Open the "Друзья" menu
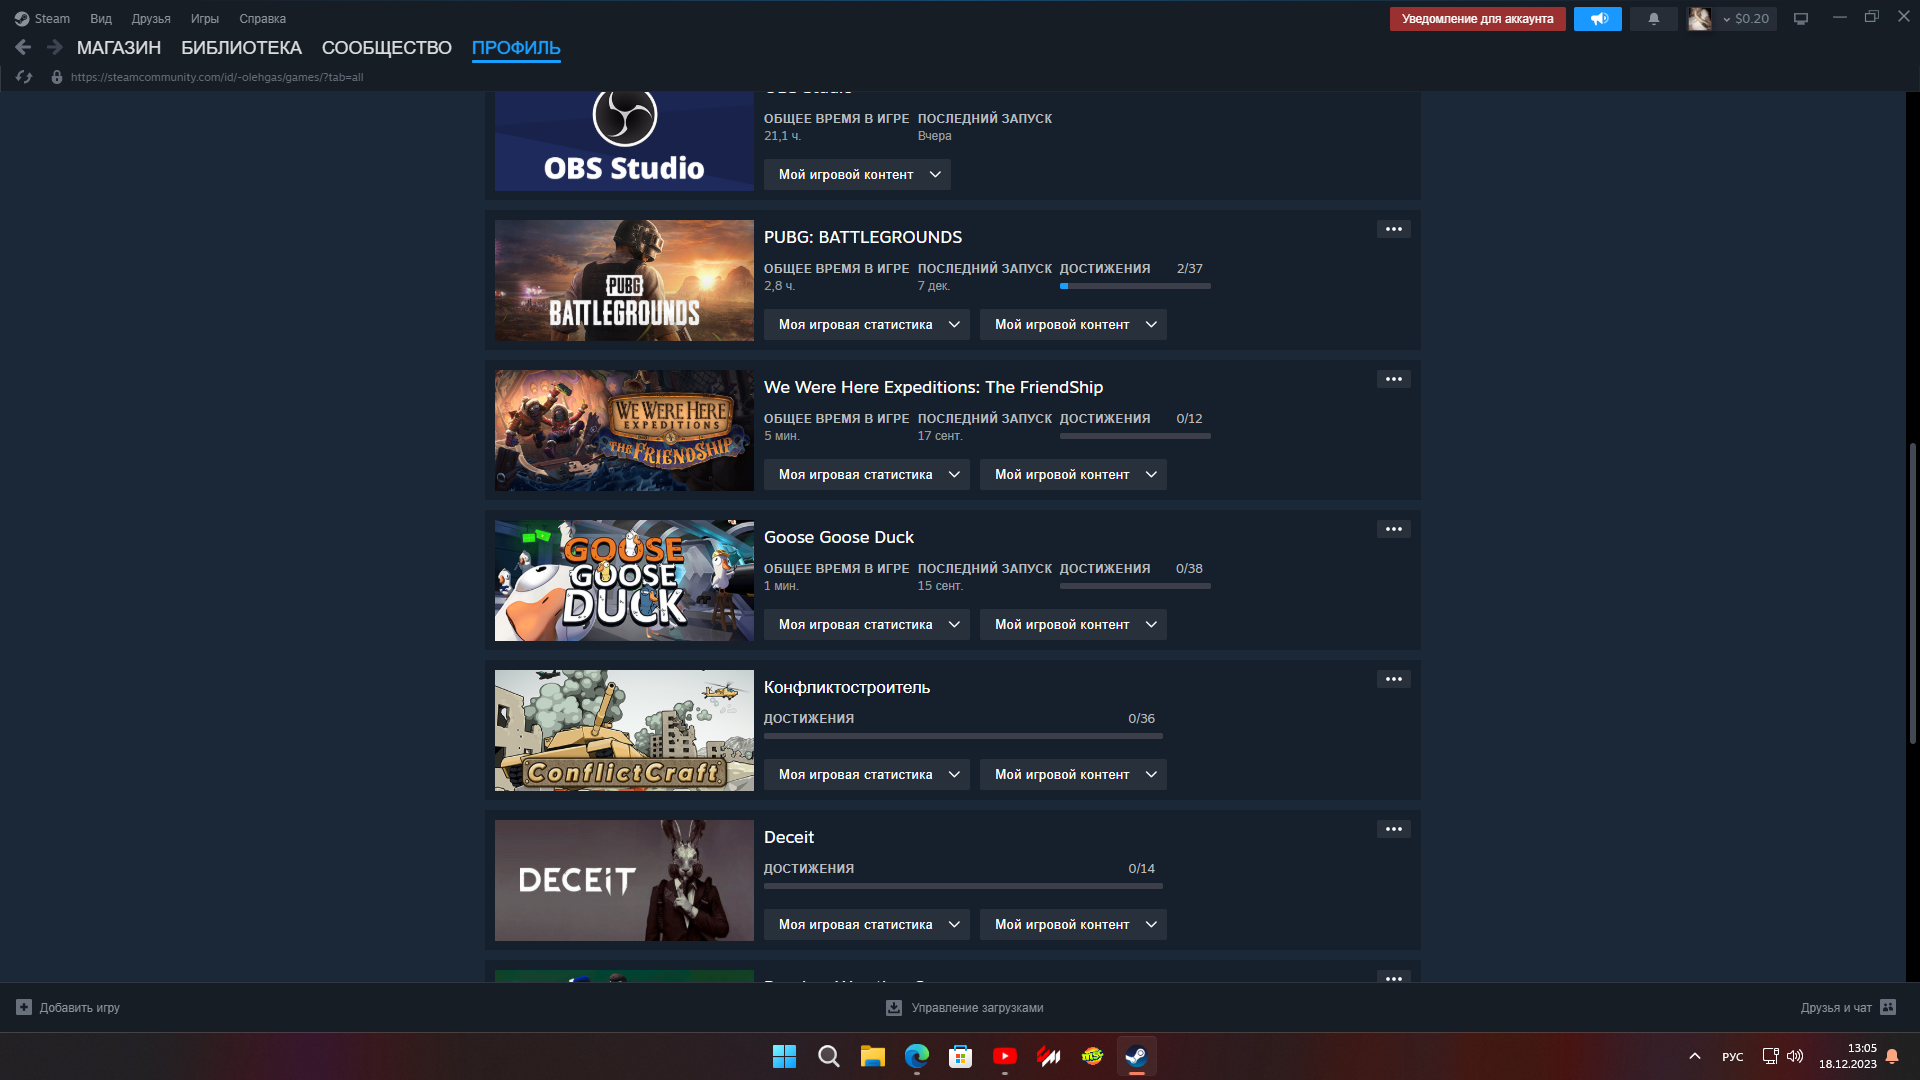Viewport: 1920px width, 1080px height. [151, 19]
